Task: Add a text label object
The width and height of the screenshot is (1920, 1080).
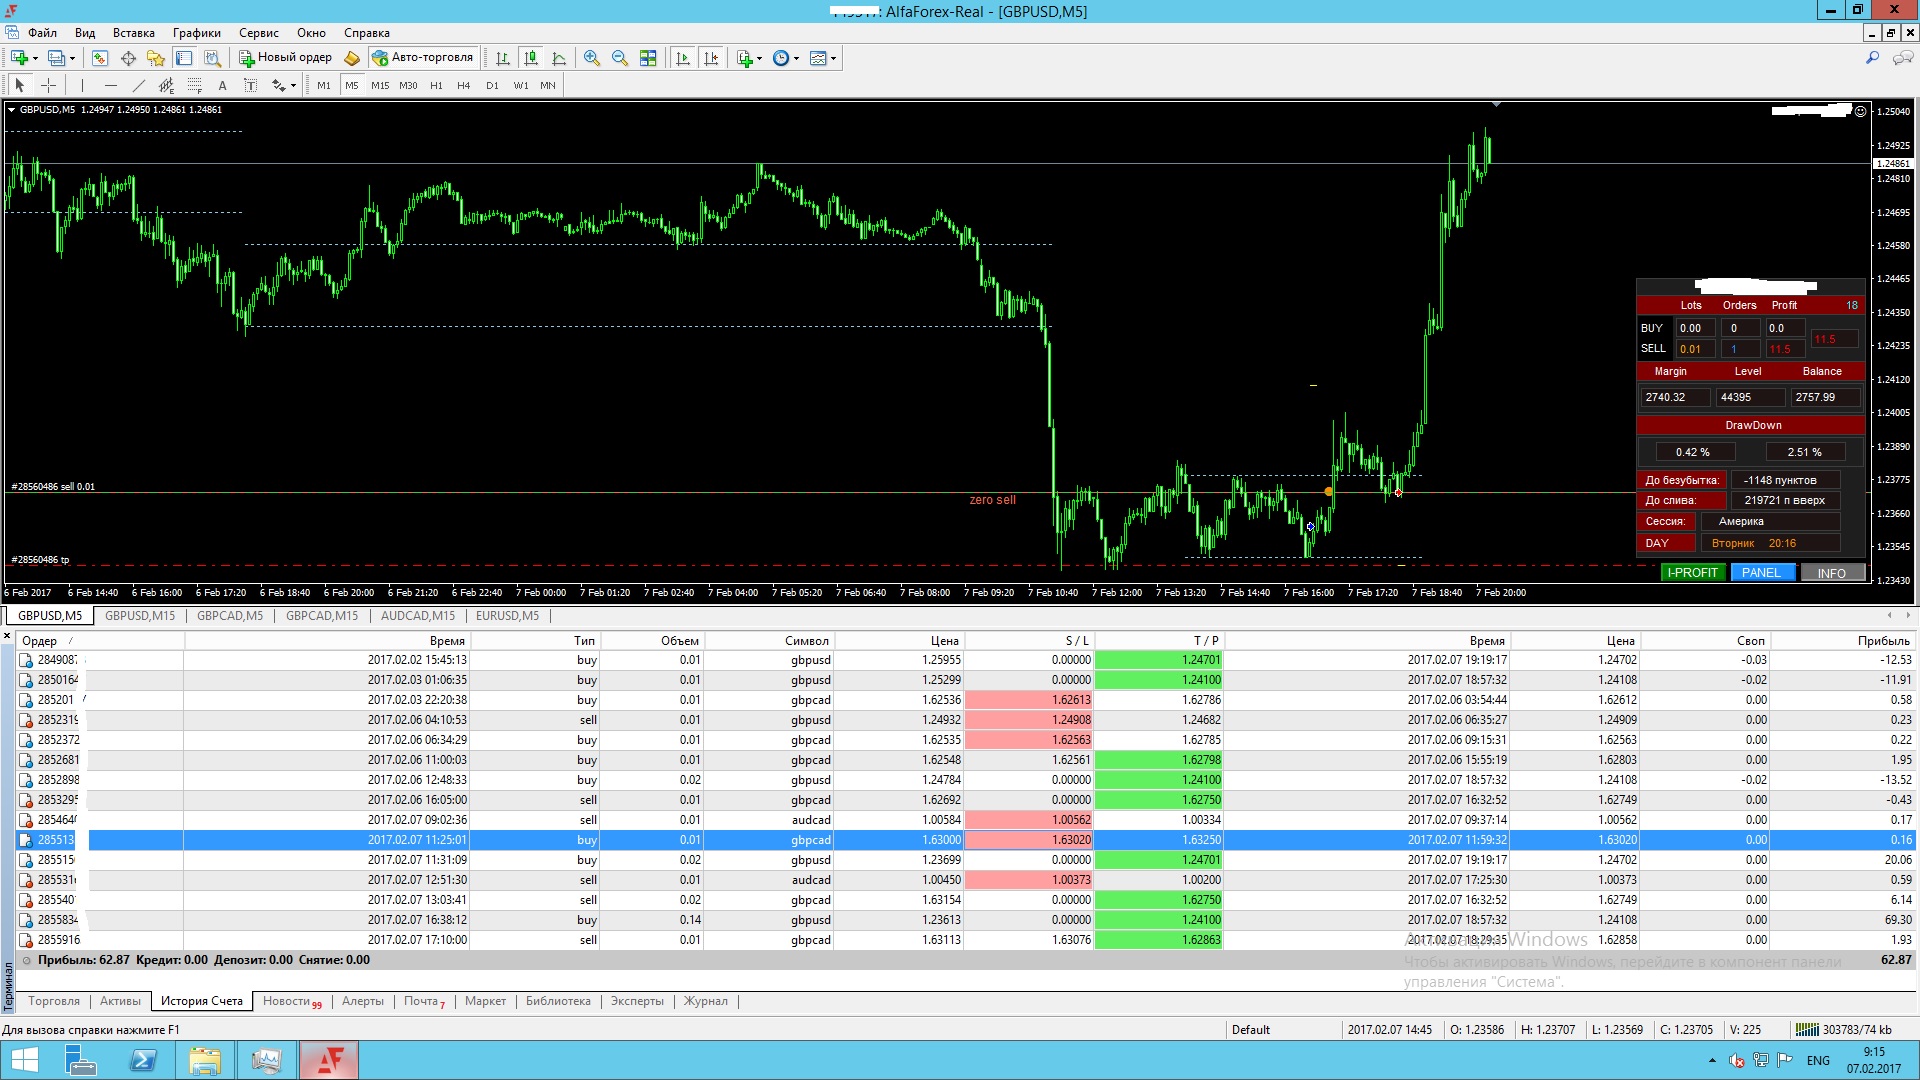Action: point(250,85)
